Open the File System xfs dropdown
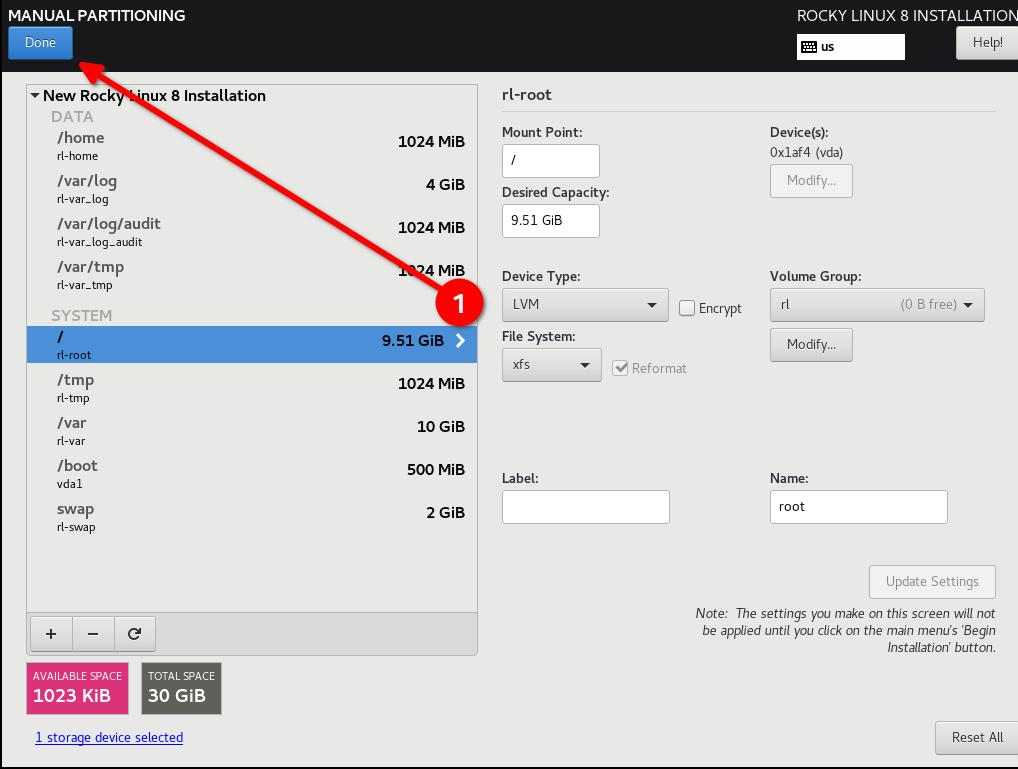The width and height of the screenshot is (1018, 769). [x=551, y=365]
